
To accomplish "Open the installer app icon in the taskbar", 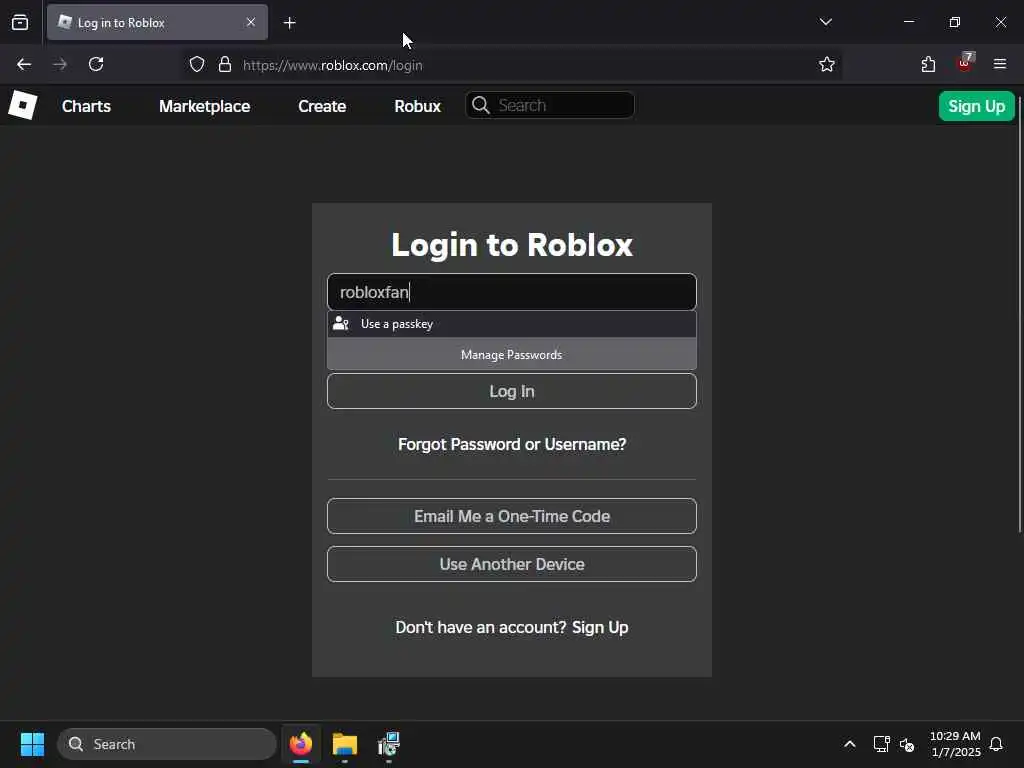I will [x=389, y=744].
